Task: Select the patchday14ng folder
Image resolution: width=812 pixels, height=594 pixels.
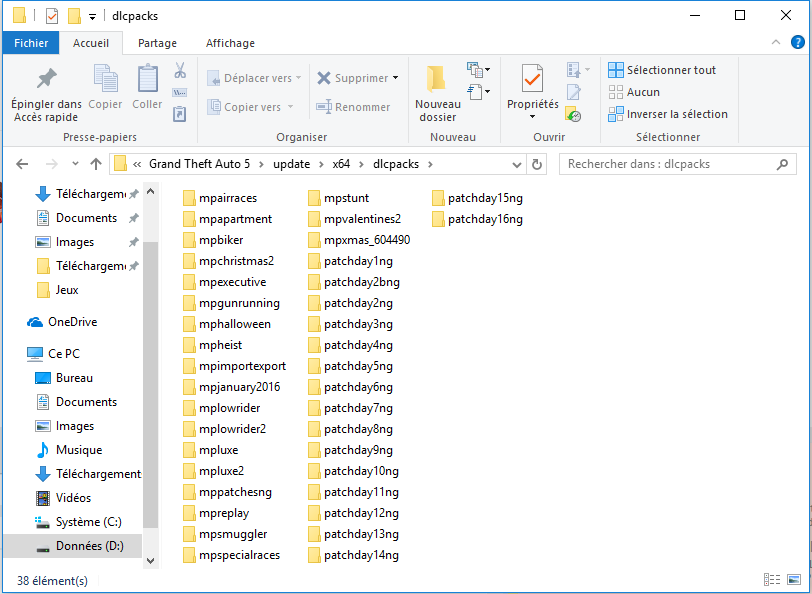Action: click(353, 555)
